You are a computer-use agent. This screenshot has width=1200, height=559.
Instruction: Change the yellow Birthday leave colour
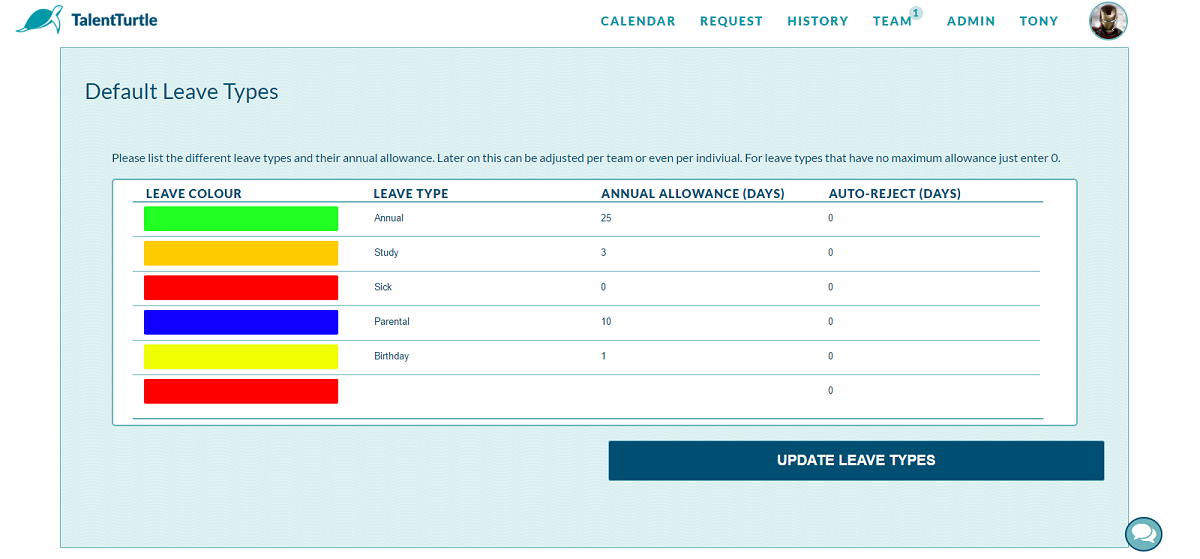point(241,356)
